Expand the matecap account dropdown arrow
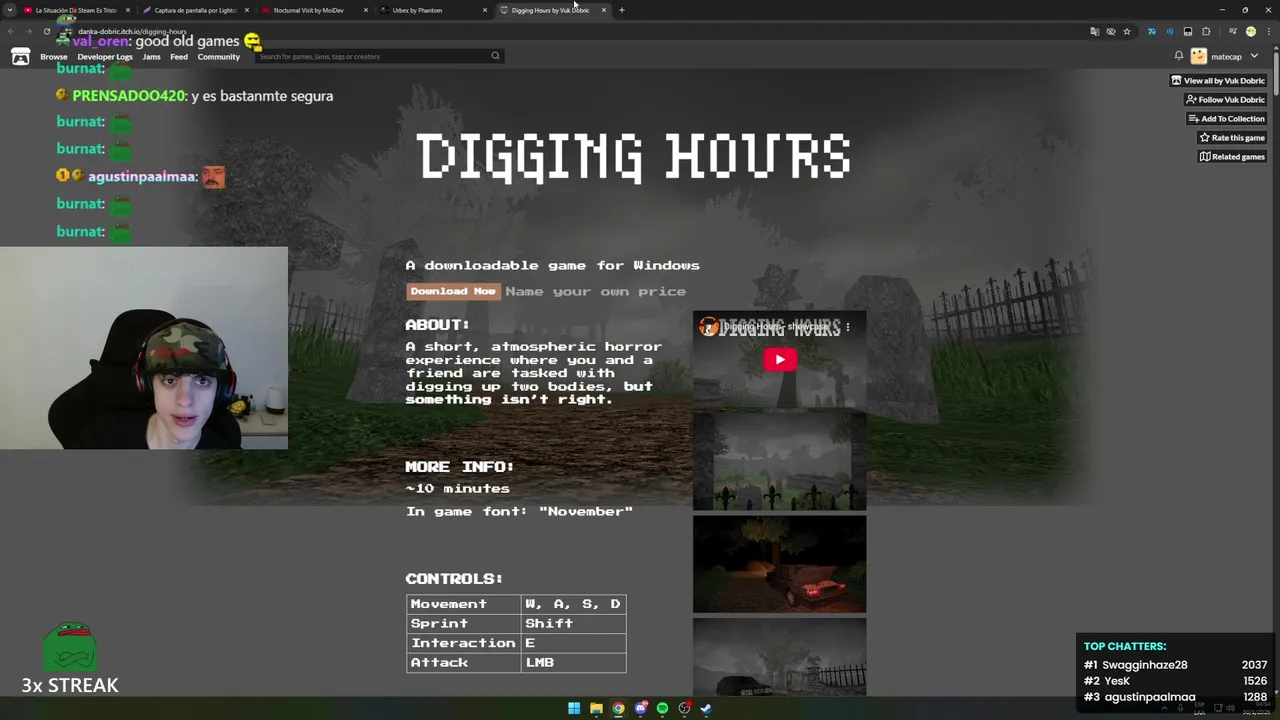Screen dimensions: 1280x720 1254,56
